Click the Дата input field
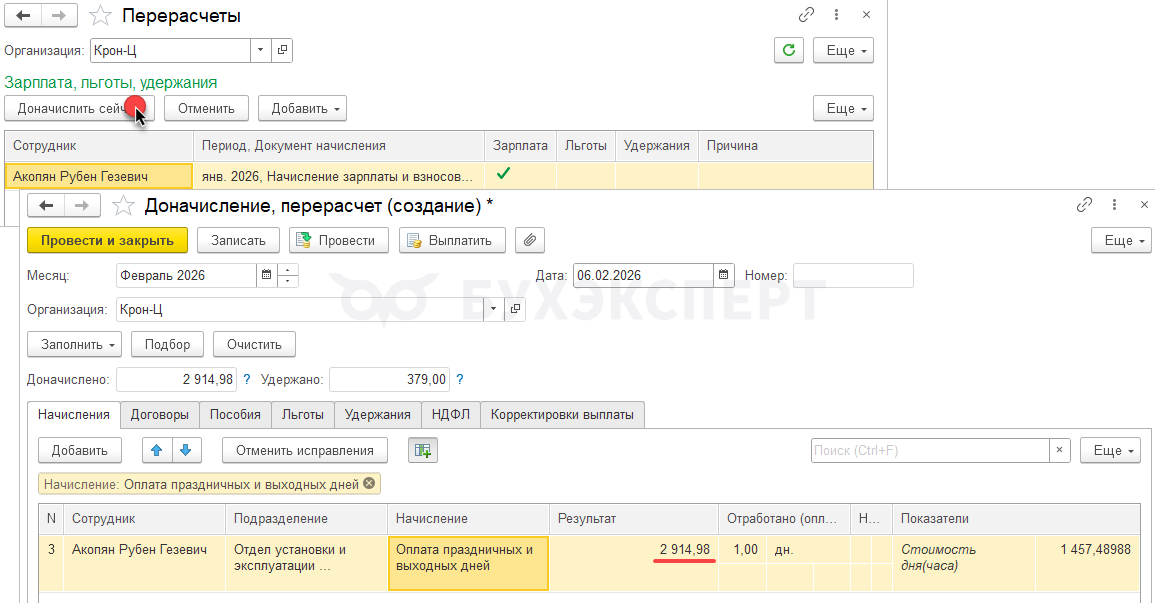Viewport: 1155px width, 603px height. point(643,275)
